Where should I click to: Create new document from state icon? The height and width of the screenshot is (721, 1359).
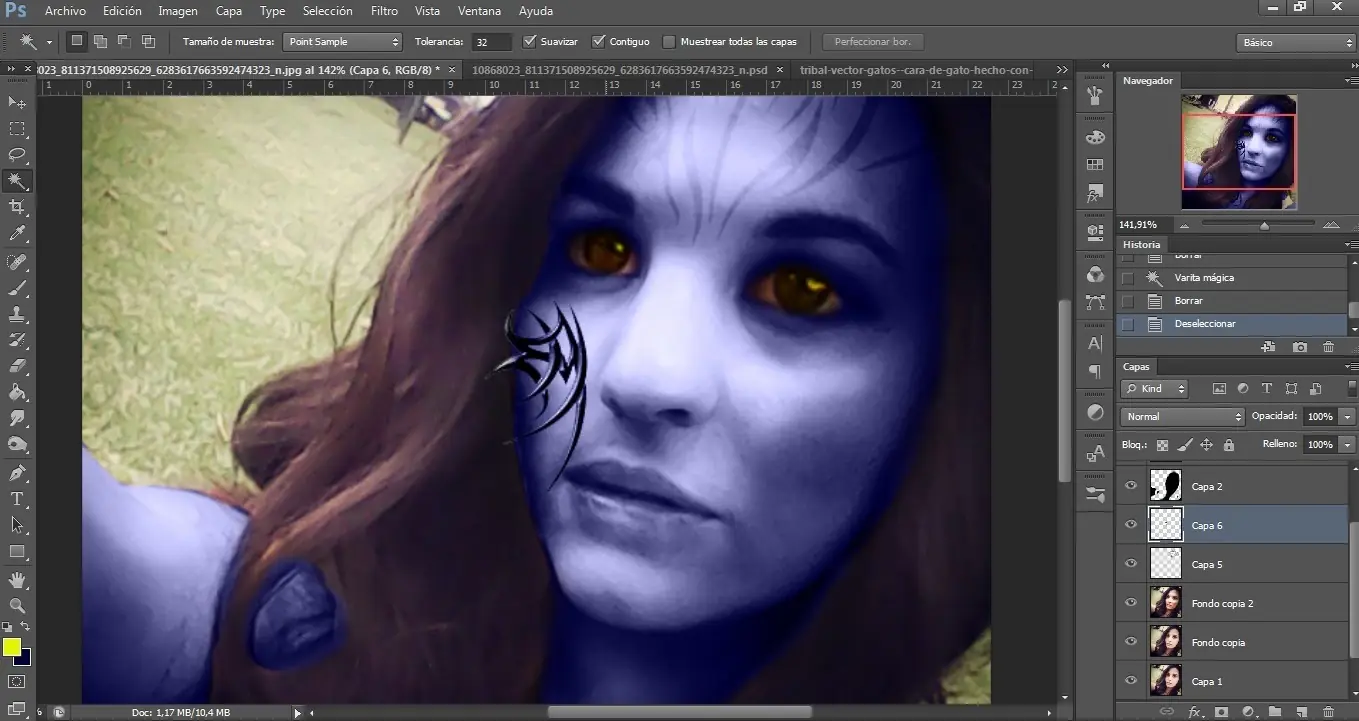[1268, 347]
